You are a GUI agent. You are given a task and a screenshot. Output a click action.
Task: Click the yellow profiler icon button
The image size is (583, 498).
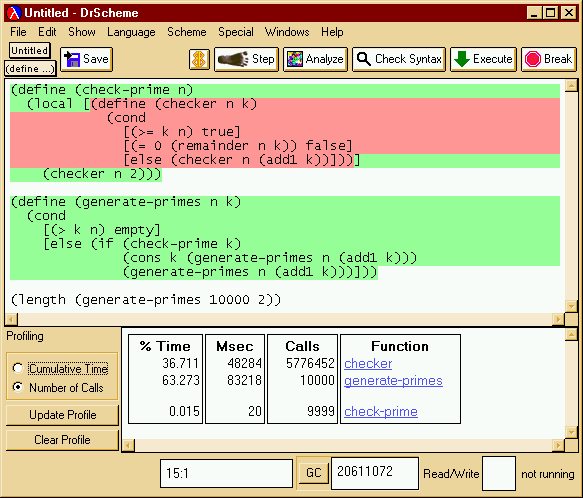[199, 59]
